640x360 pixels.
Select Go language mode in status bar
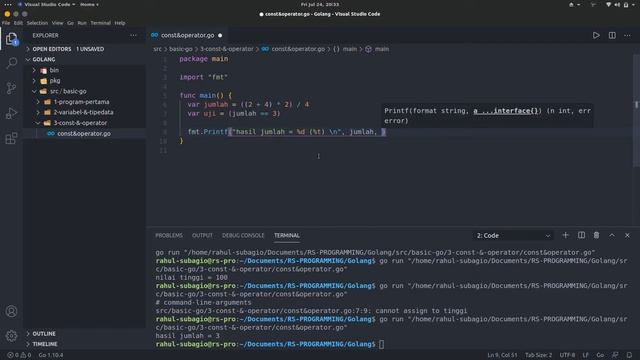[x=600, y=355]
